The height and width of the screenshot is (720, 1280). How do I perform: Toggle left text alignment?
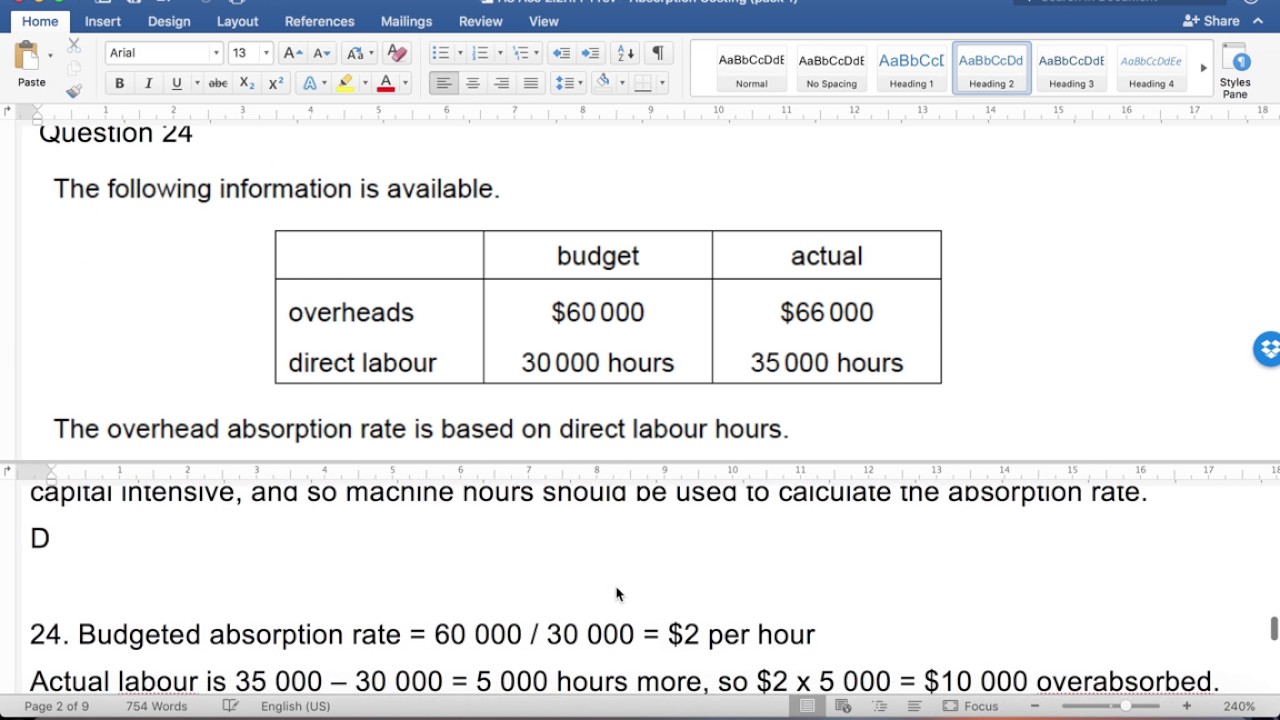coord(444,83)
